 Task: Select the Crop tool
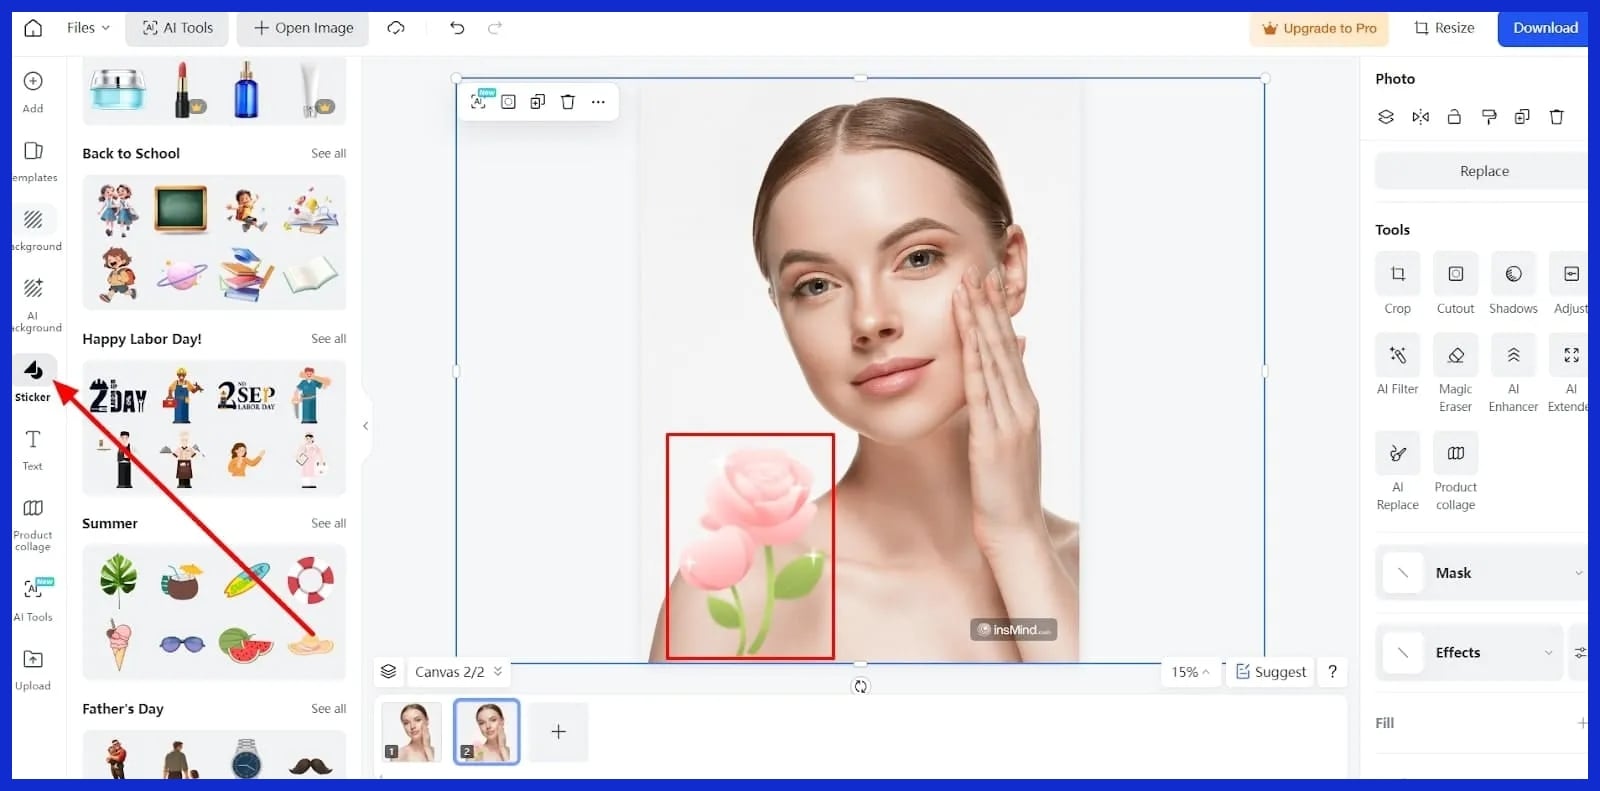(1397, 275)
